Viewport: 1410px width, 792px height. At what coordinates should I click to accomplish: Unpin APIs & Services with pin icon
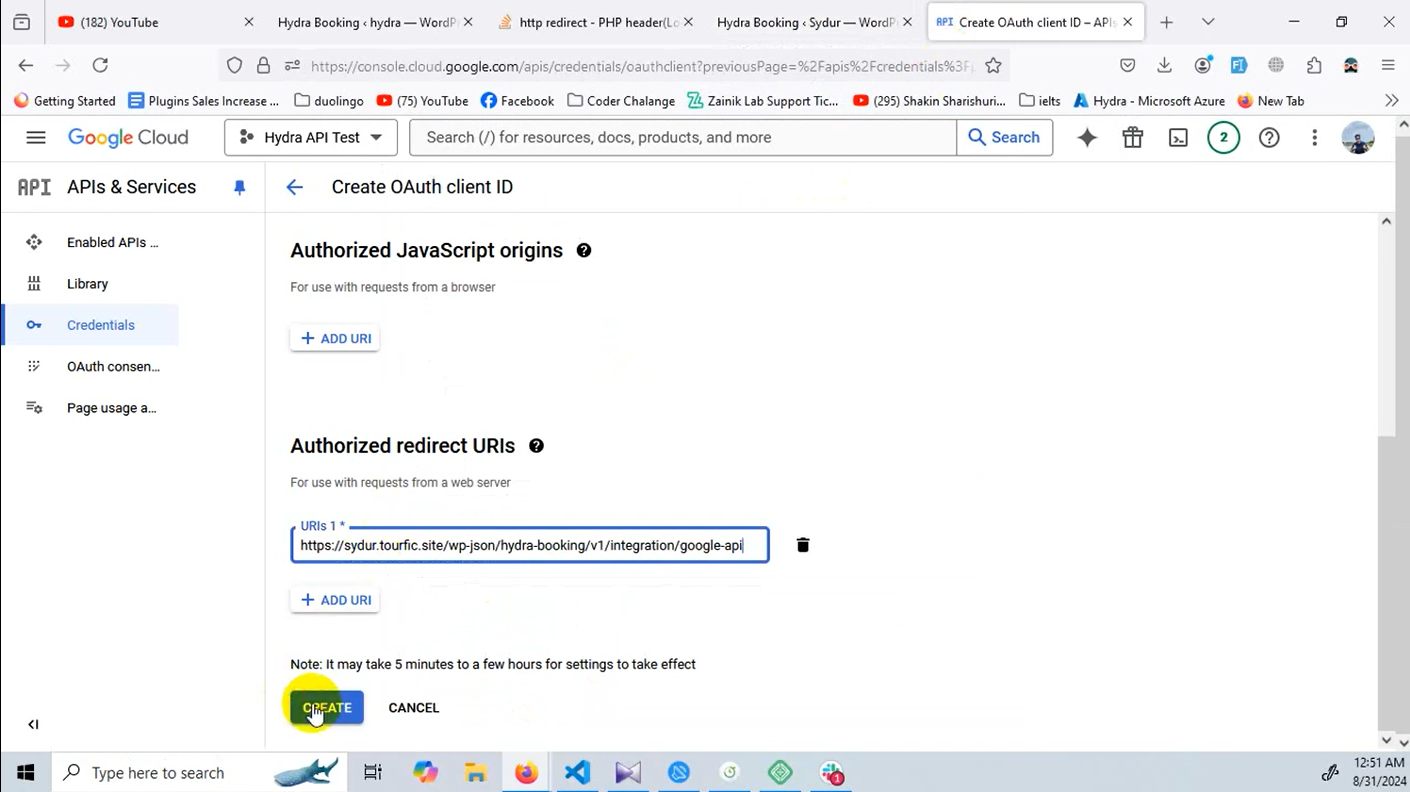[240, 187]
